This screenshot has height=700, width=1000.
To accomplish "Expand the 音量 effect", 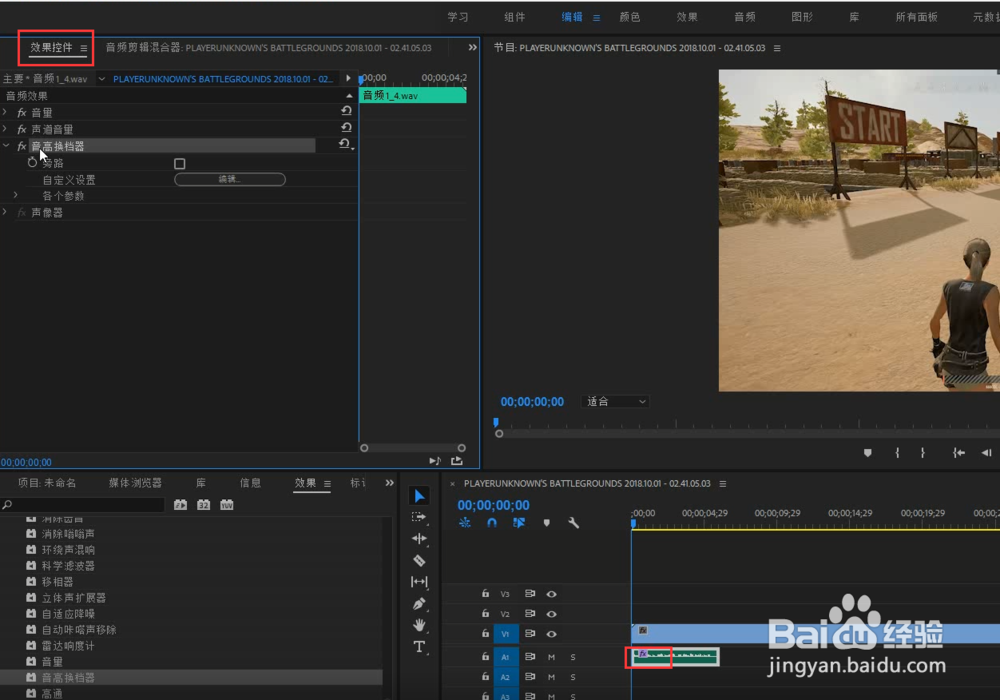I will coord(5,112).
